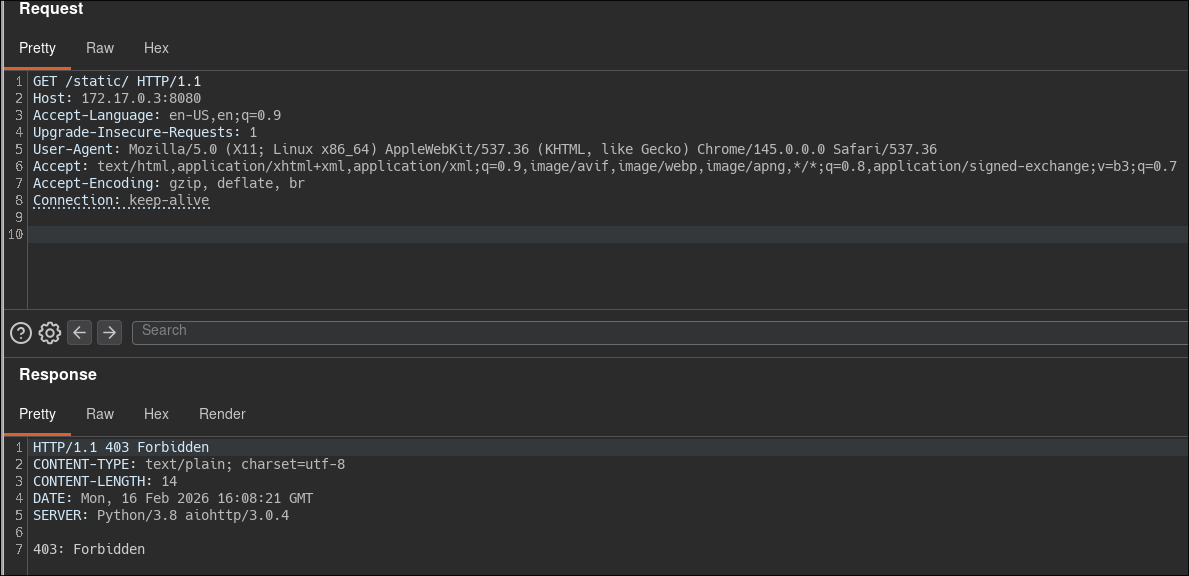
Task: Click the 403: Forbidden response body text
Action: [x=89, y=549]
